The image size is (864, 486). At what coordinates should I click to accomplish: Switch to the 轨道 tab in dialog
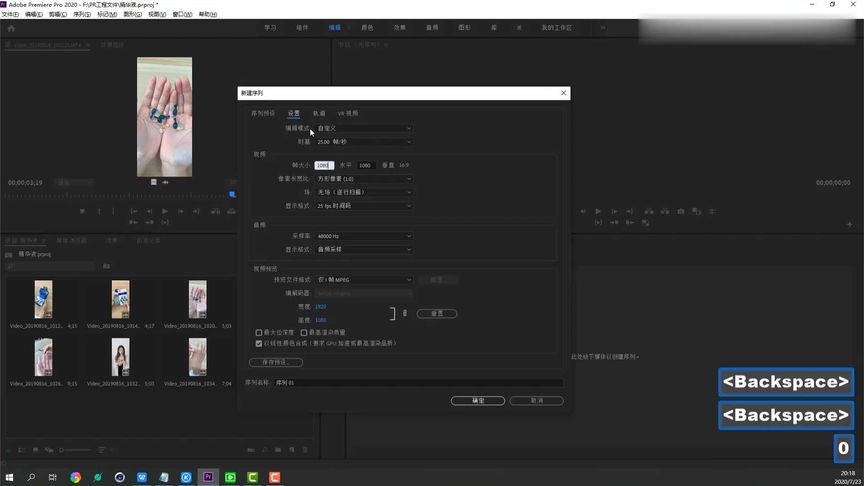coord(319,113)
